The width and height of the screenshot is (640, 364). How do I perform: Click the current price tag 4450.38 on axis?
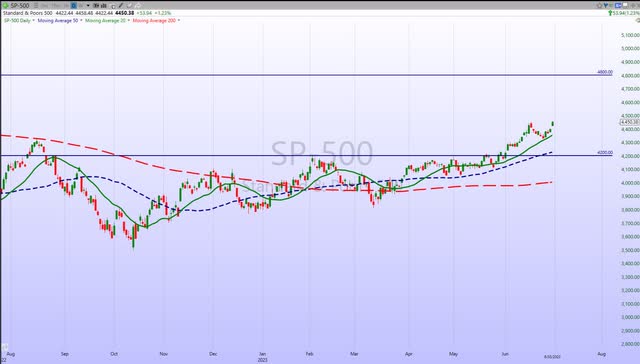630,122
